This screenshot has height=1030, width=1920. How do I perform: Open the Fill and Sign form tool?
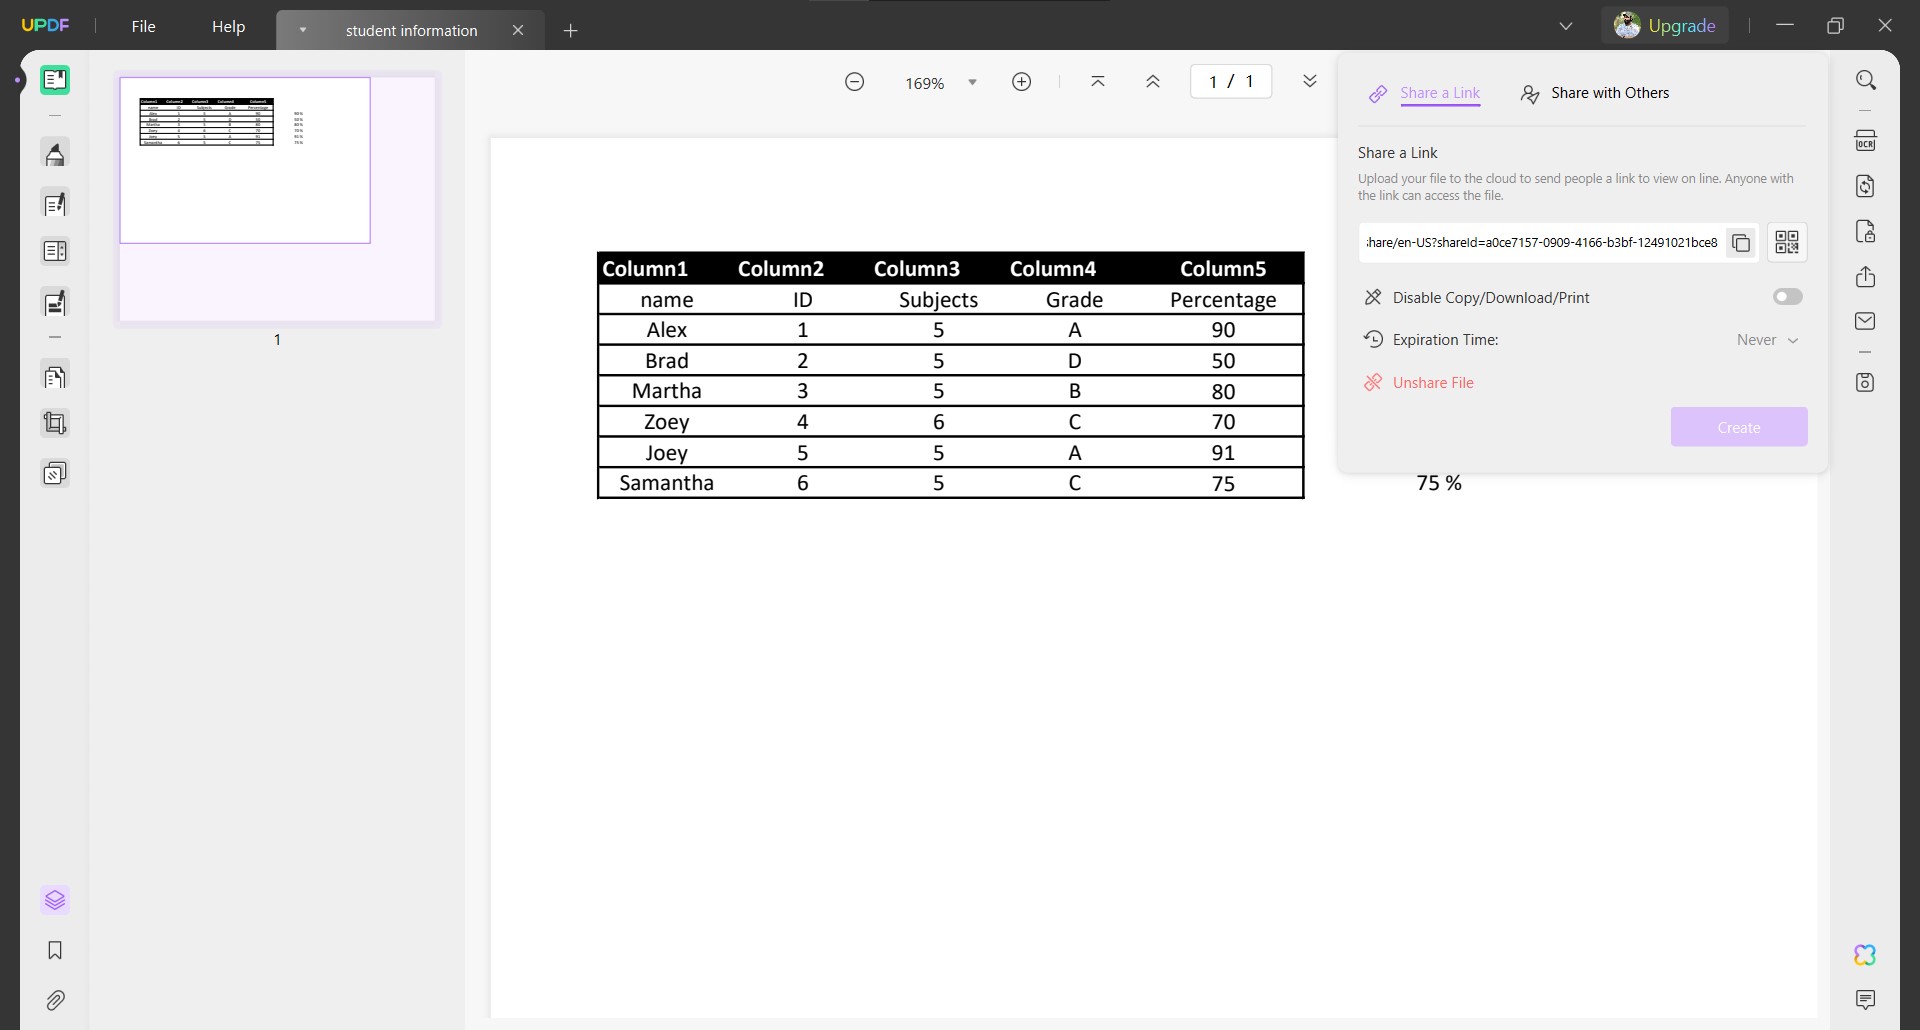[x=55, y=302]
